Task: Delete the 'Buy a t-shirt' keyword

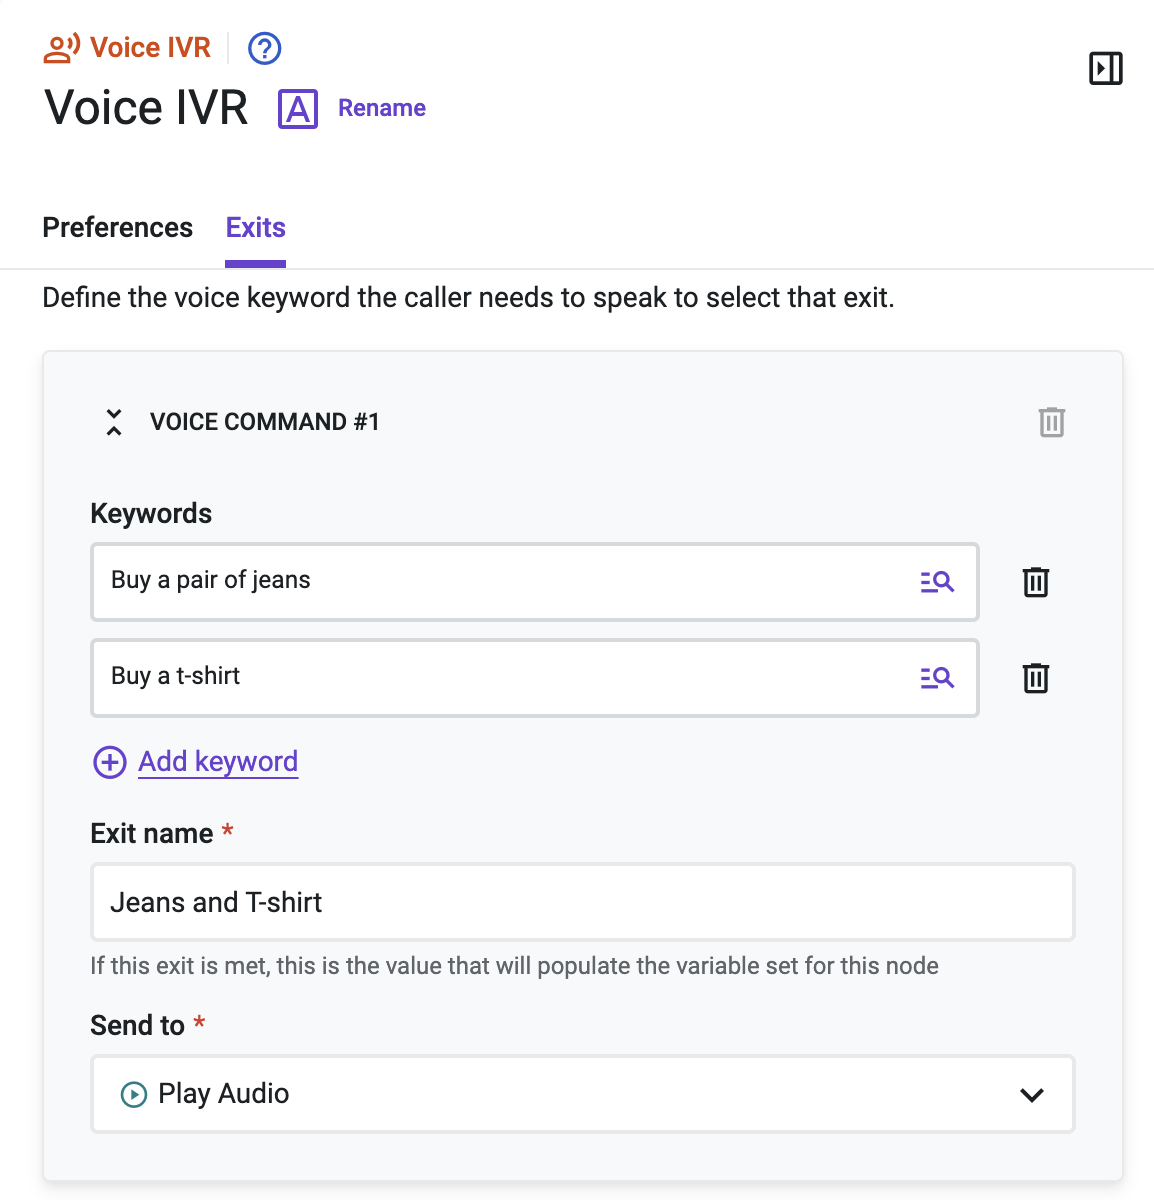Action: pyautogui.click(x=1036, y=678)
